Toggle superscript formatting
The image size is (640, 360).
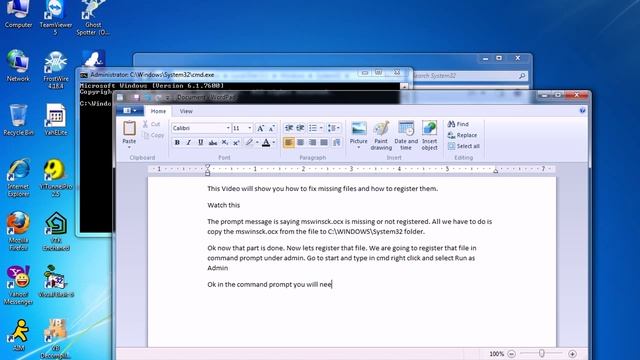point(236,142)
